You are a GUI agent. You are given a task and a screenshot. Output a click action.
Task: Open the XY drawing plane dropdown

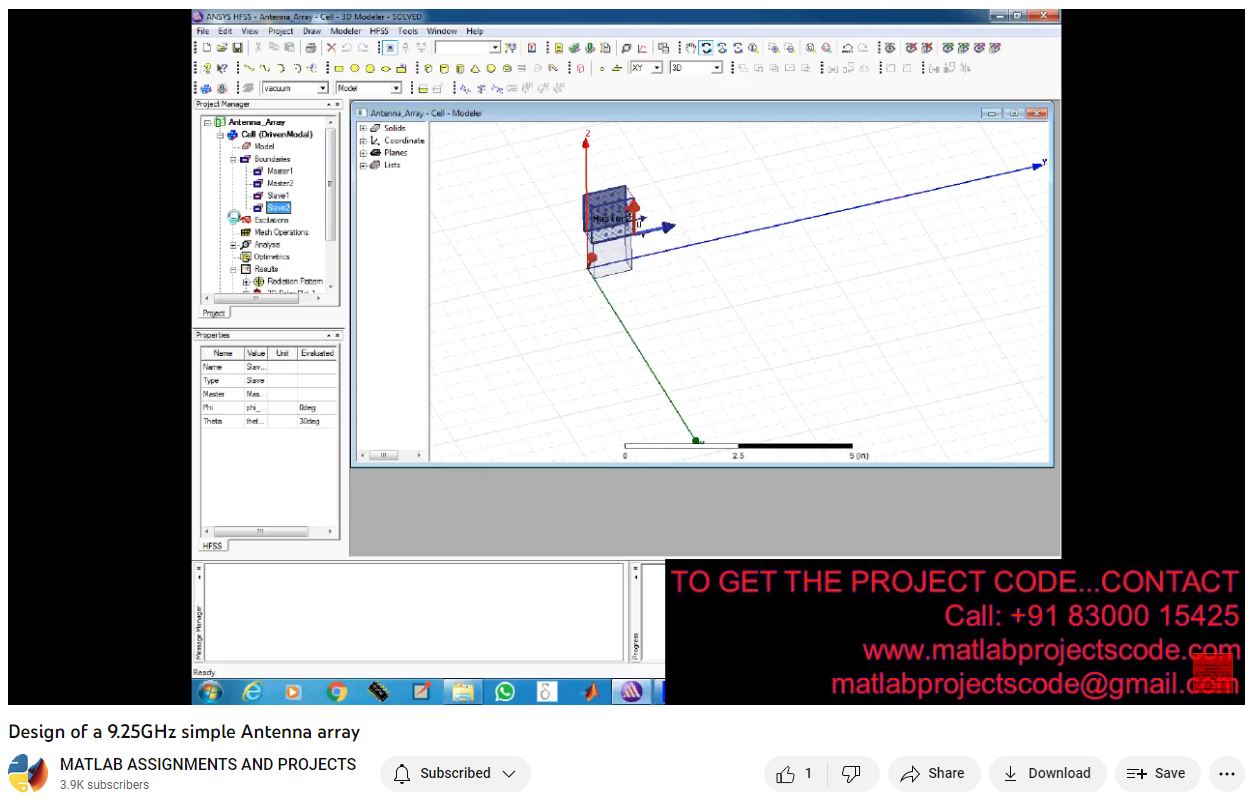657,68
